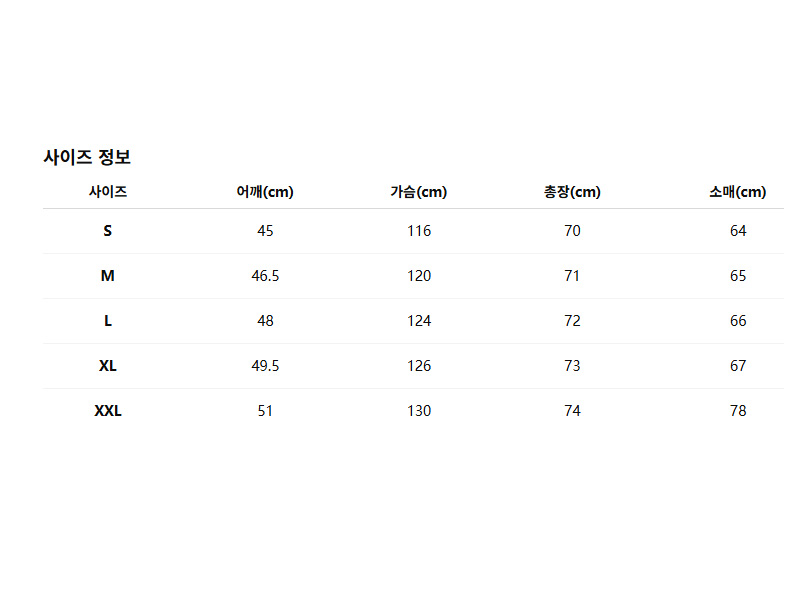Select sleeve value 78 for size XXL
This screenshot has height=600, width=800.
[x=738, y=411]
